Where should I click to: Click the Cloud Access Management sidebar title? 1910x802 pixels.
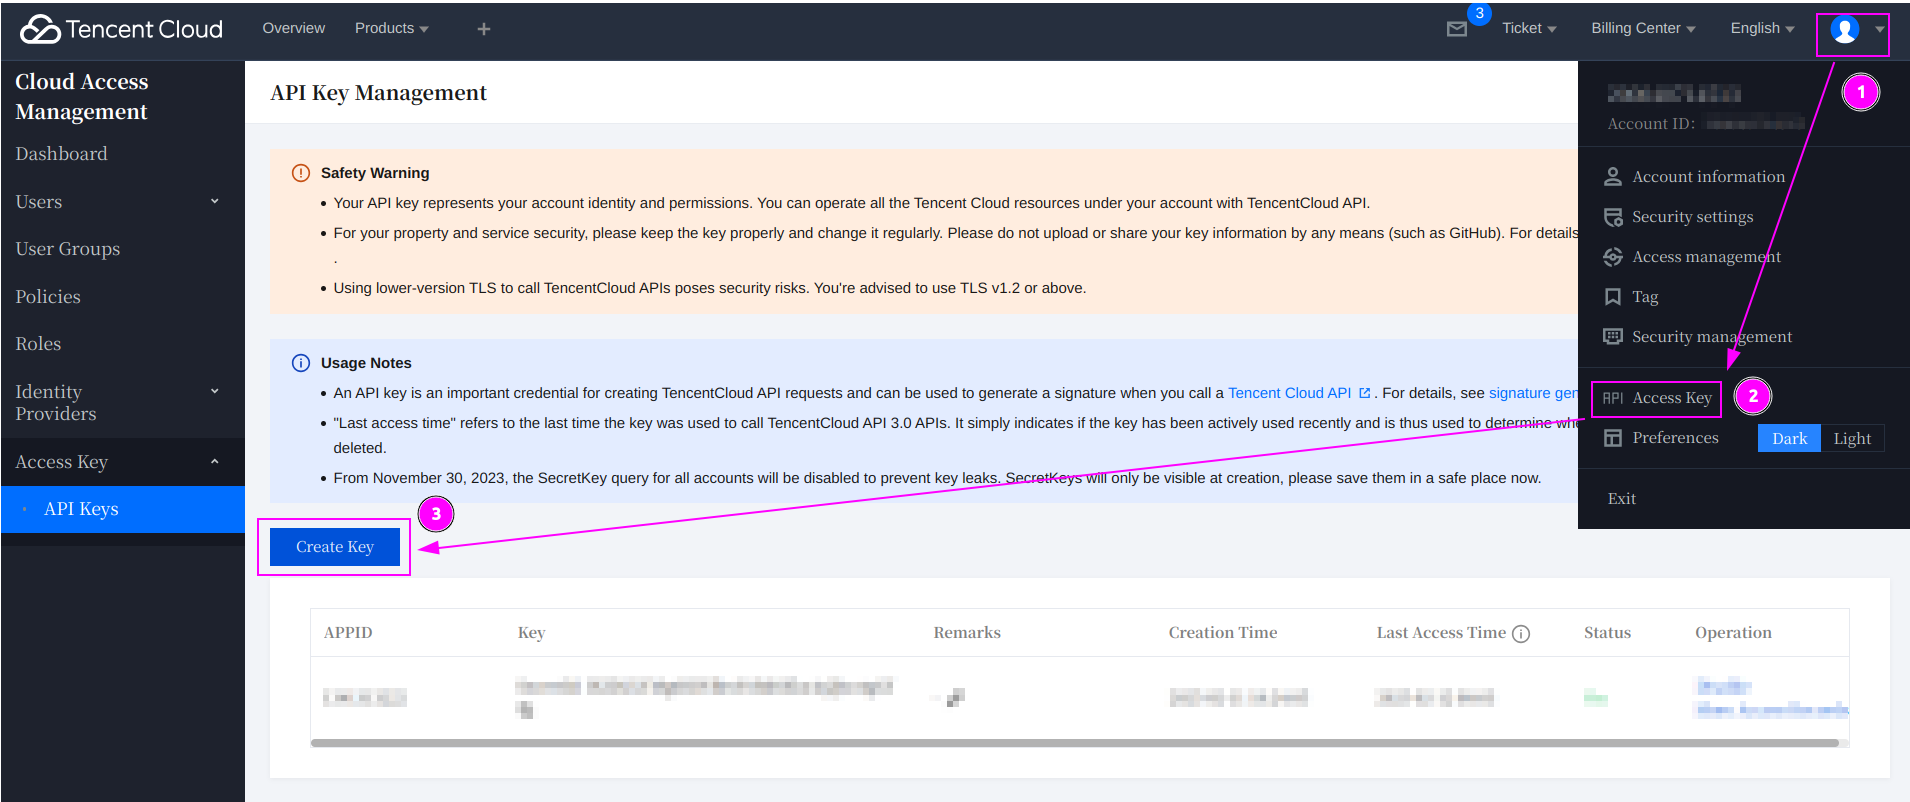coord(81,96)
